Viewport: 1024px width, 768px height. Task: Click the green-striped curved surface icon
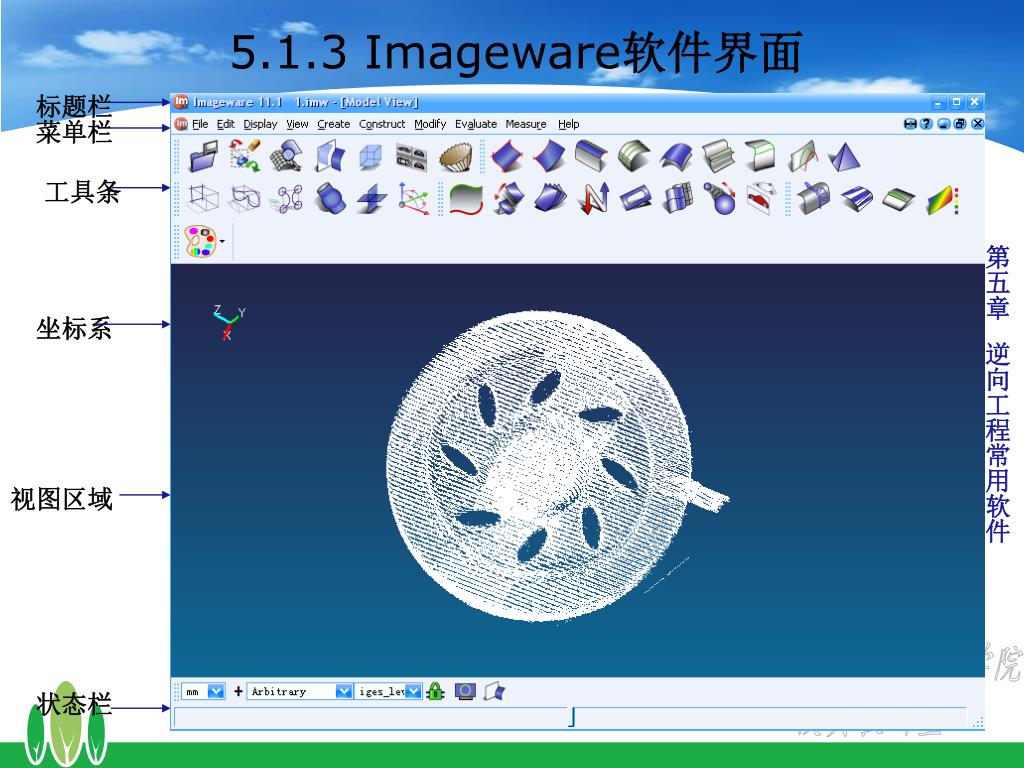point(633,157)
